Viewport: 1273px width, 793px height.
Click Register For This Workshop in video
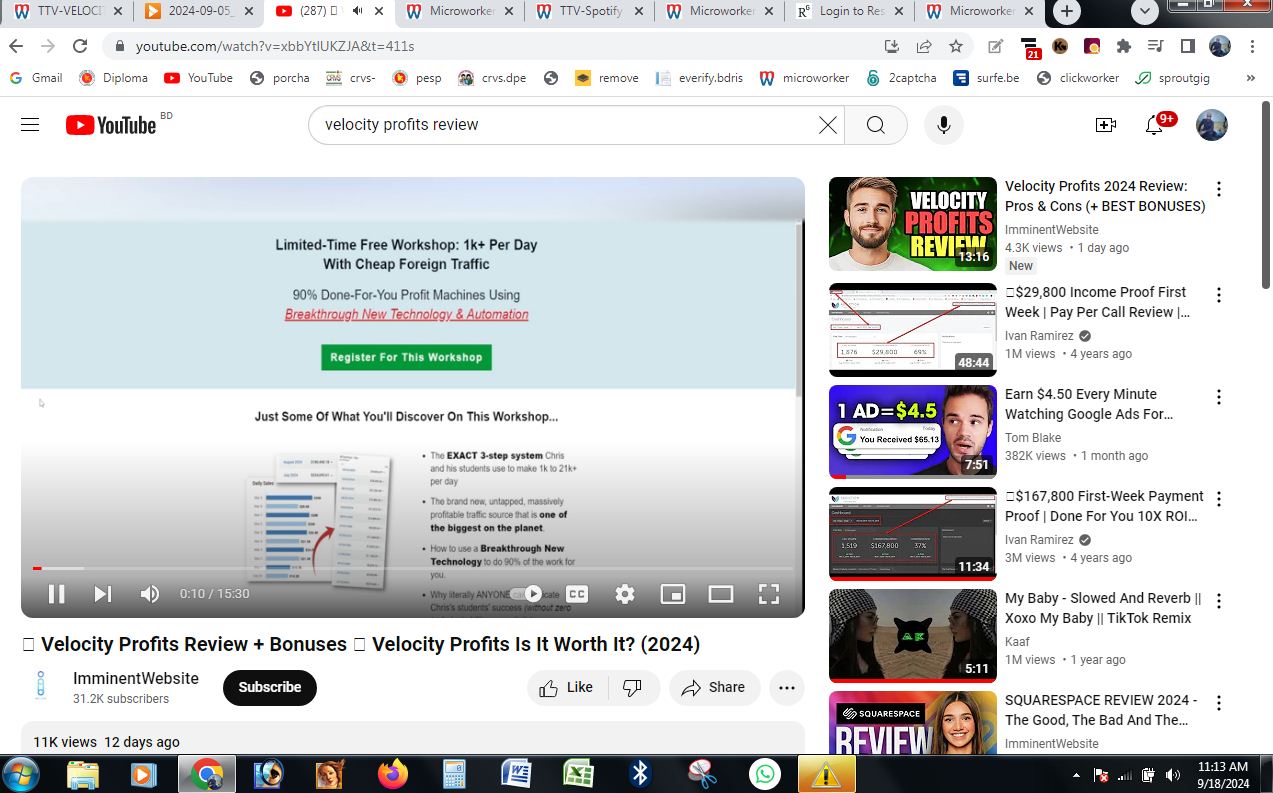point(406,357)
